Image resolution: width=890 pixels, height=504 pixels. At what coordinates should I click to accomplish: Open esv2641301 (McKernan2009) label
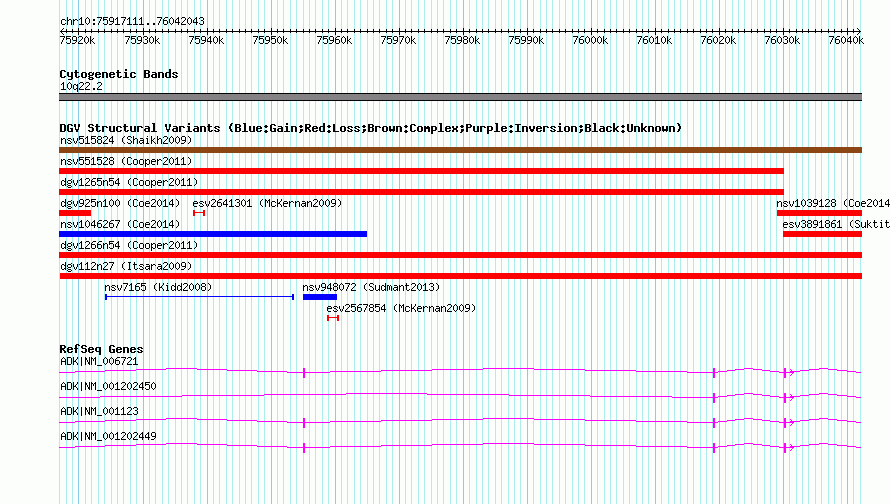click(267, 203)
